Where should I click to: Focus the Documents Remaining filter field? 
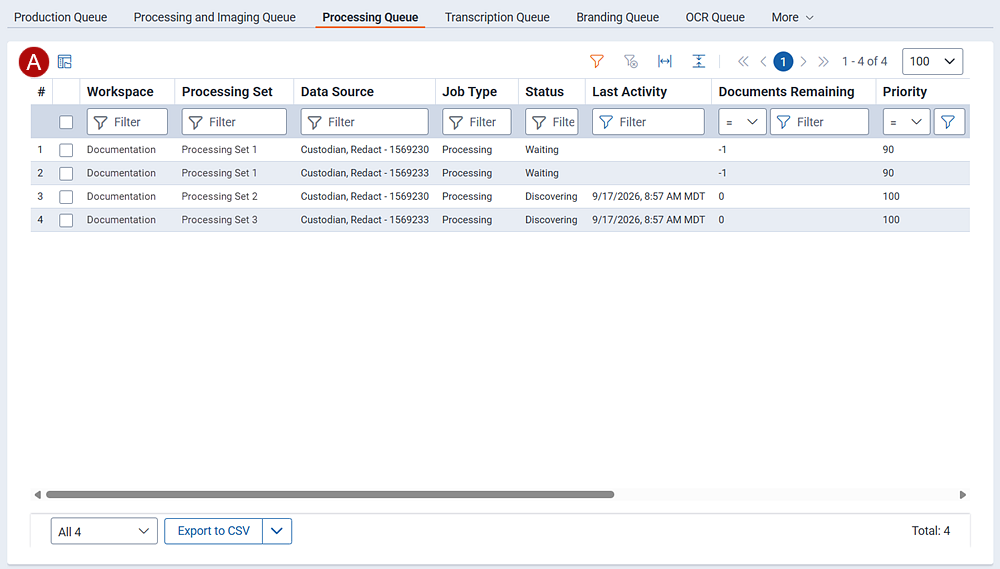[x=819, y=122]
